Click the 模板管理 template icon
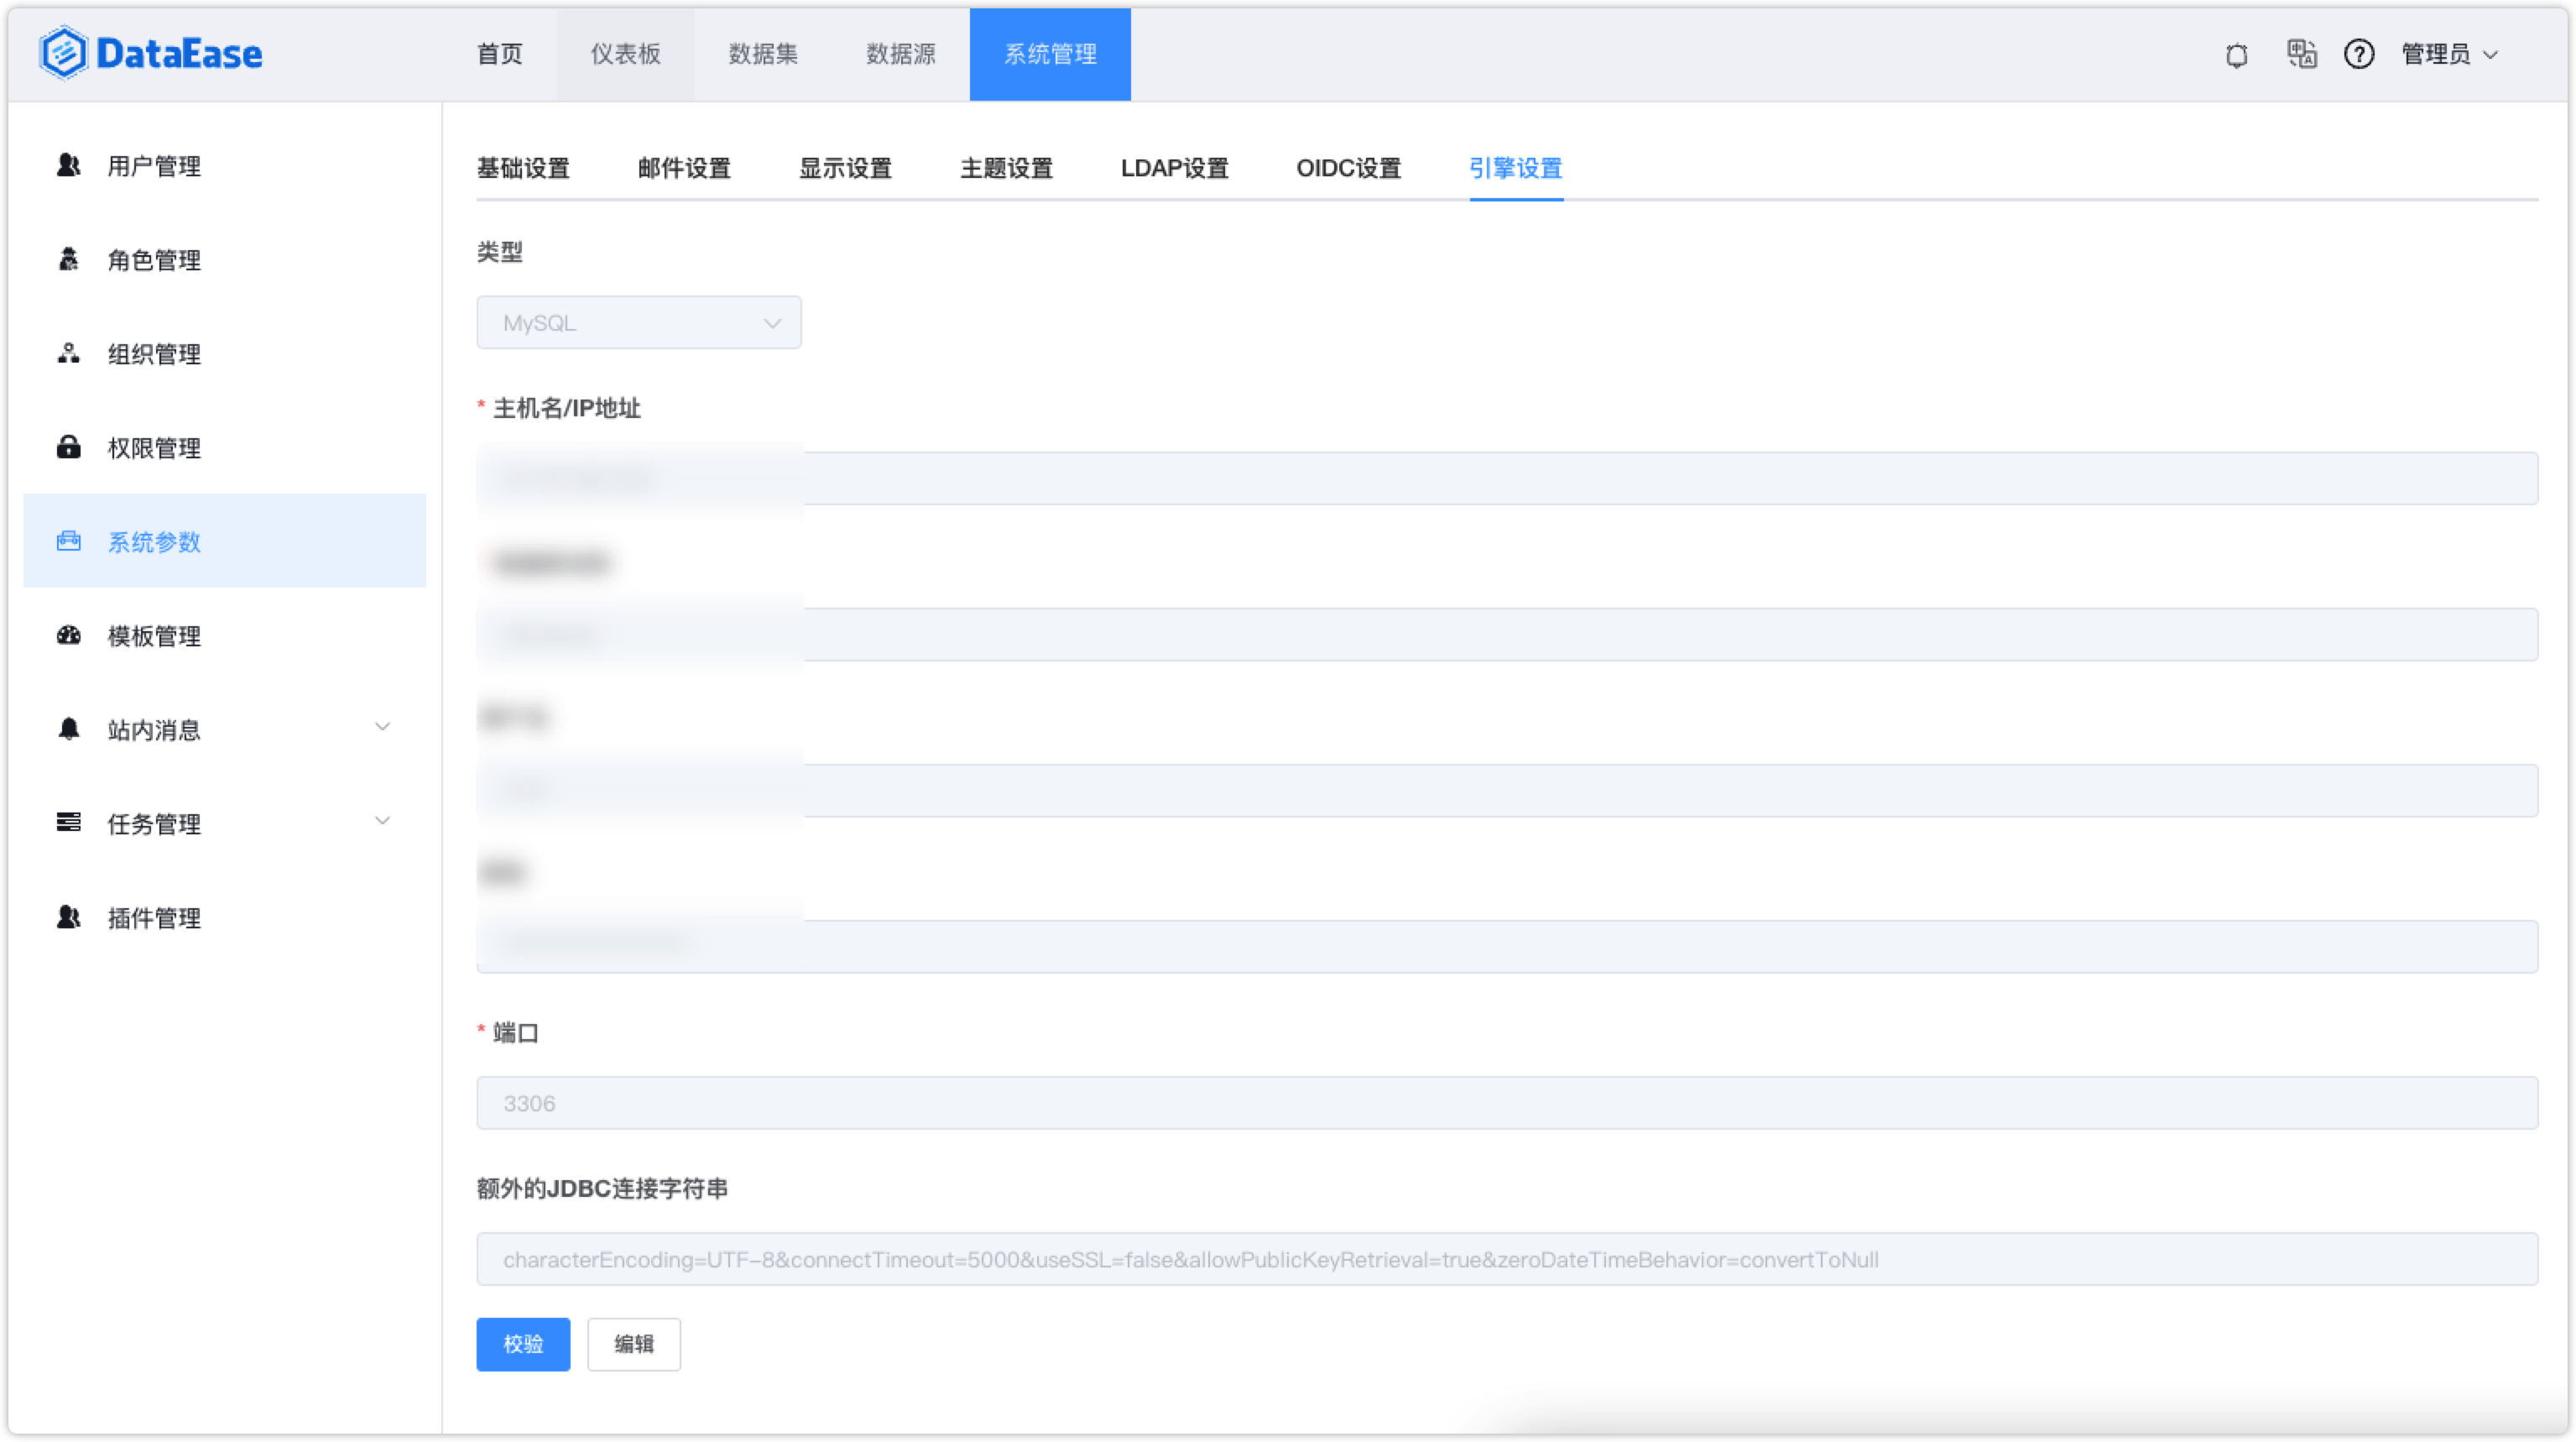Screen dimensions: 2576x1442 click(x=67, y=635)
